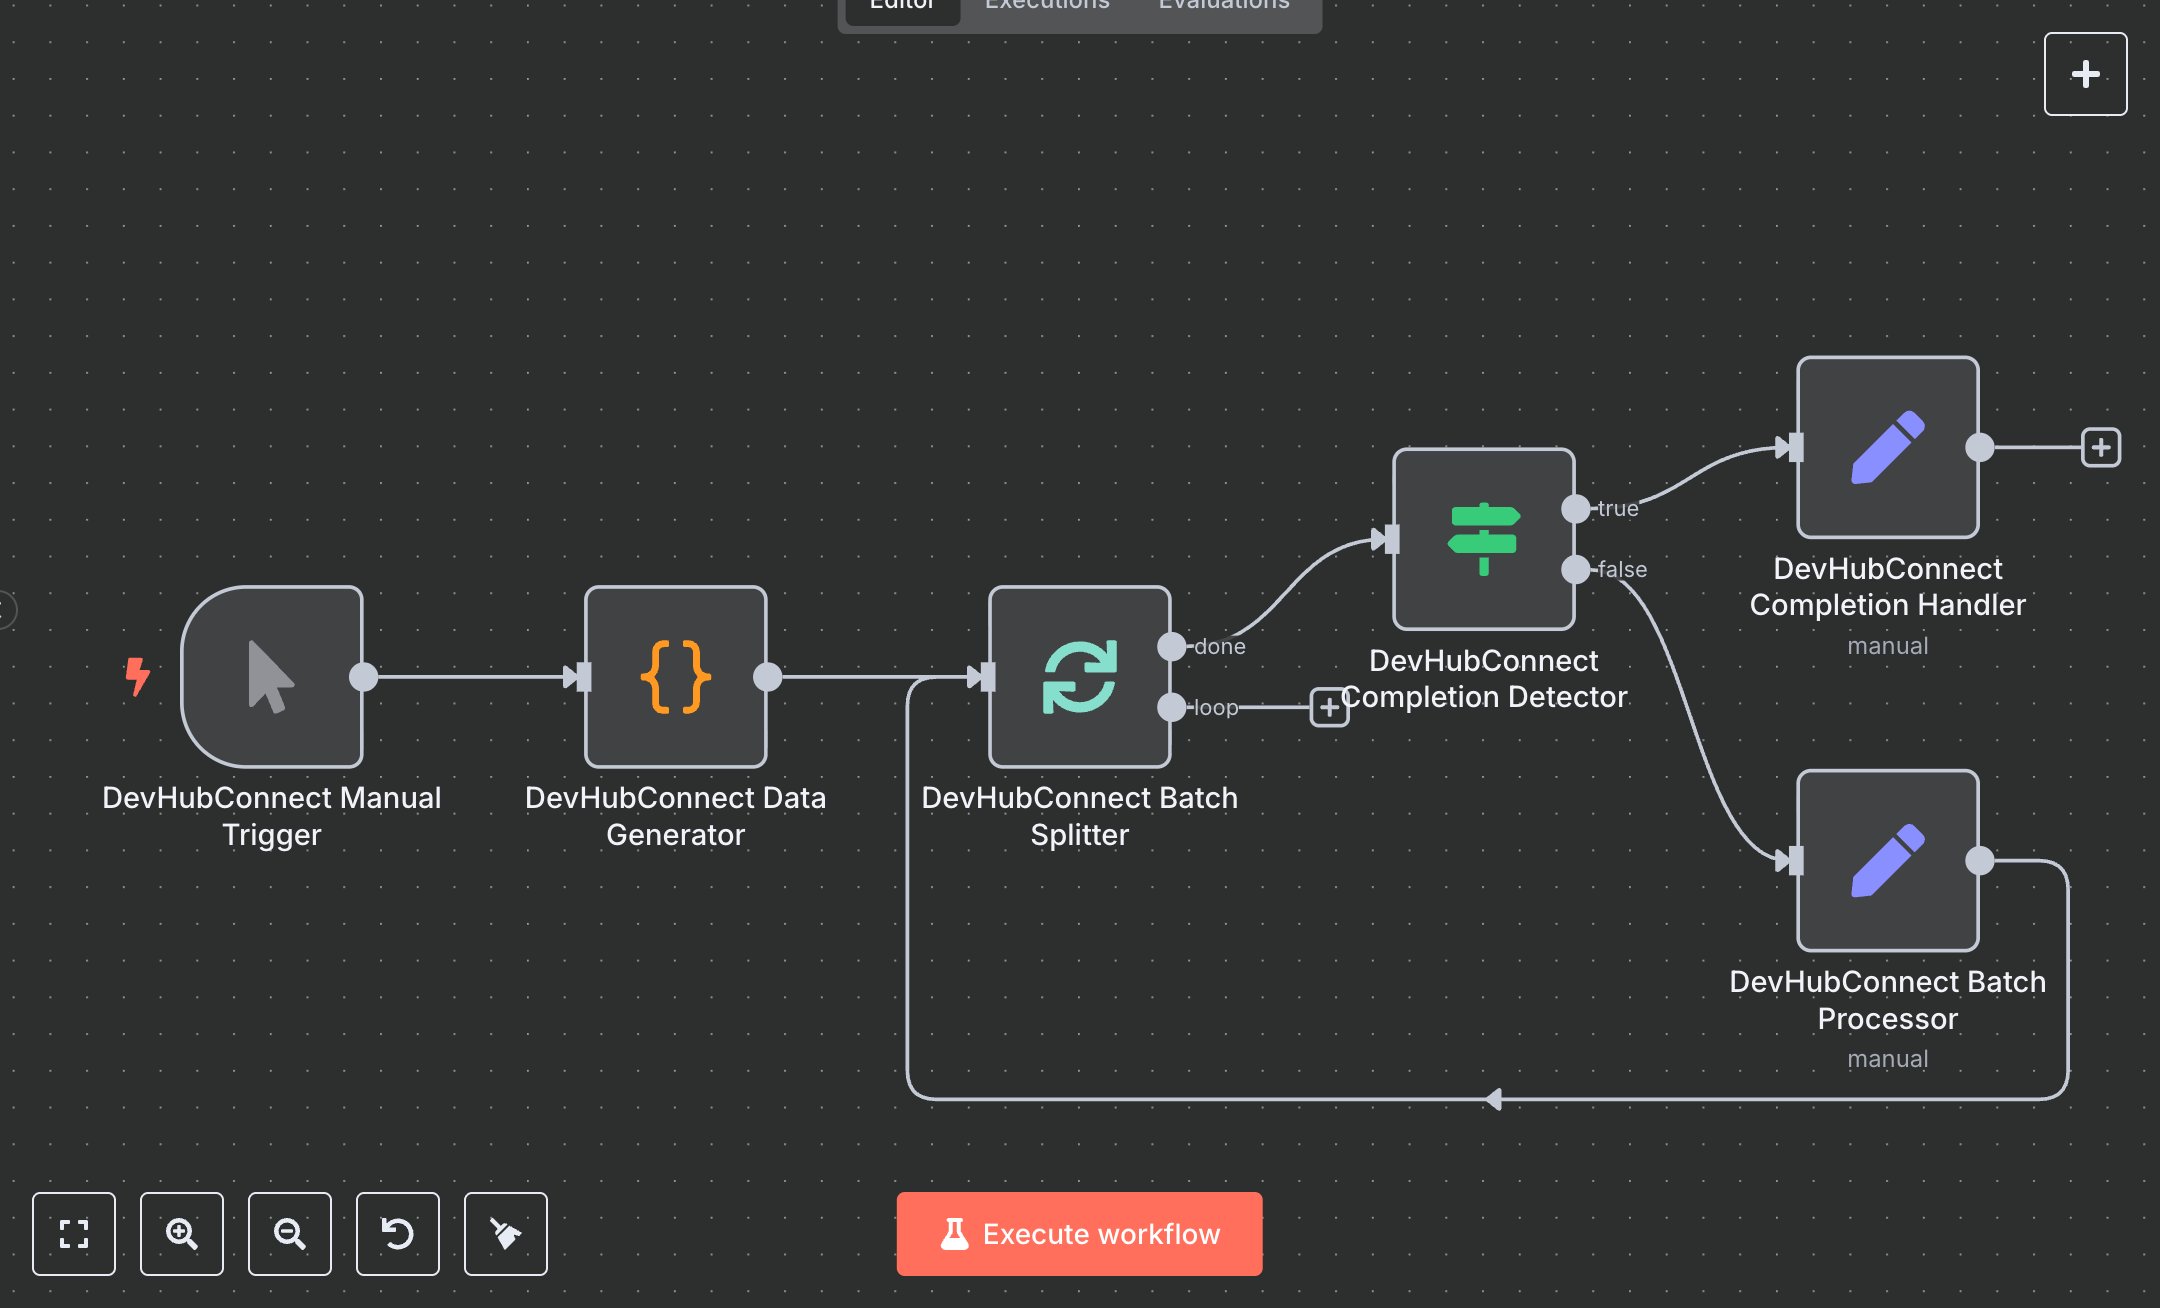
Task: Click the curly-braces icon on Data Generator node
Action: coord(675,678)
